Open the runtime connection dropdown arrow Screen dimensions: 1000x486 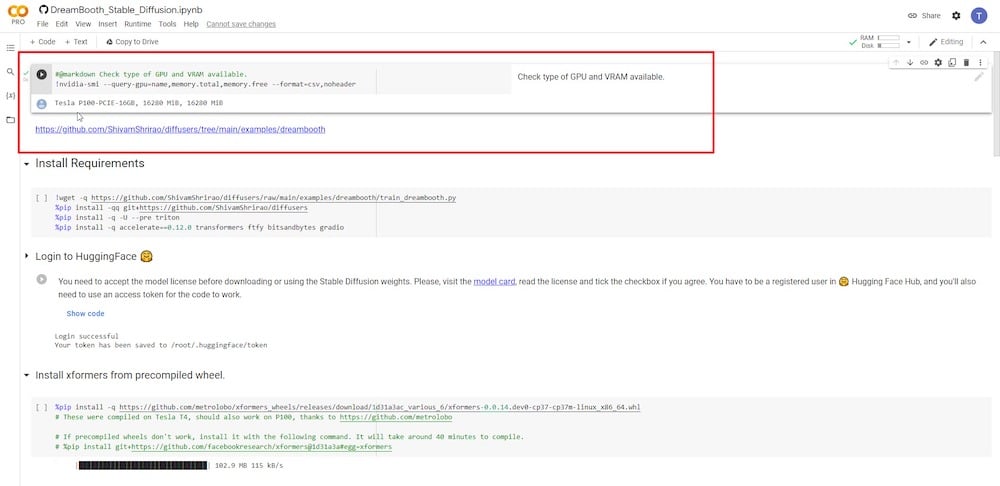click(x=908, y=42)
